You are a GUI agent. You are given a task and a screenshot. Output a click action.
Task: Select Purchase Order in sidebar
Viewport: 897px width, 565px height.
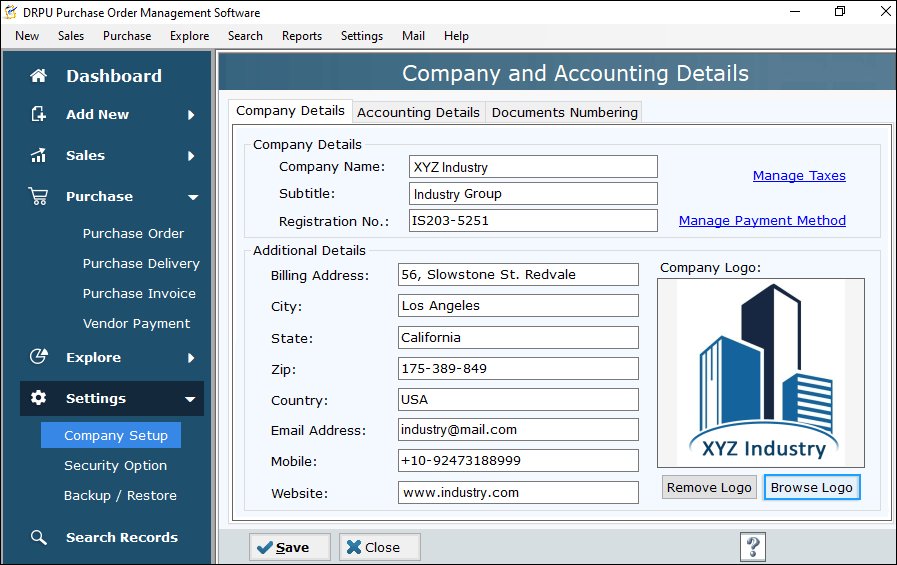pyautogui.click(x=133, y=233)
